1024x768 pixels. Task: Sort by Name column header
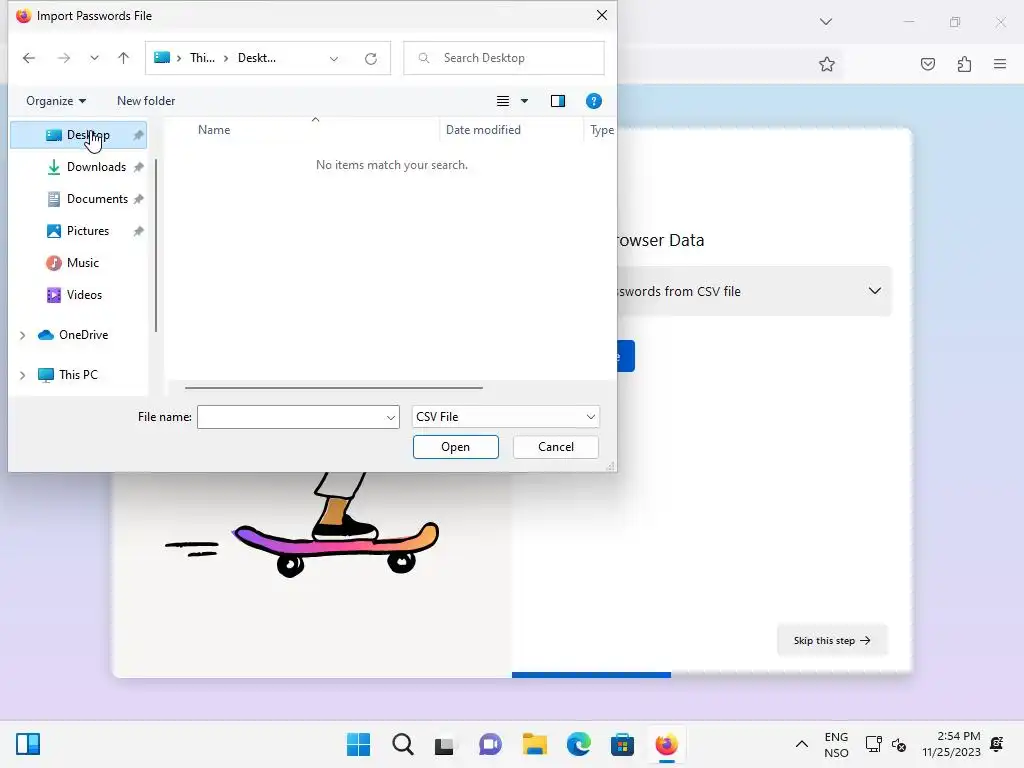(x=214, y=130)
